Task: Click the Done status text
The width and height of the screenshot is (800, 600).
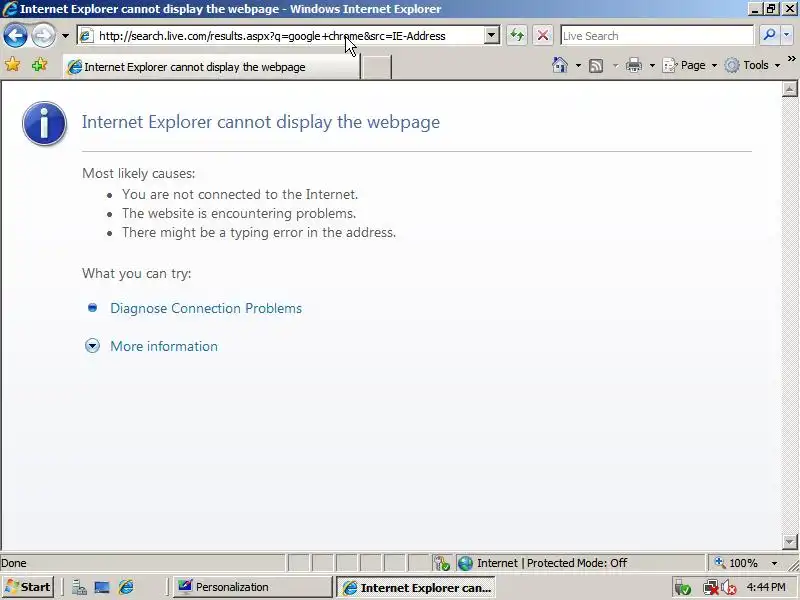Action: click(14, 563)
